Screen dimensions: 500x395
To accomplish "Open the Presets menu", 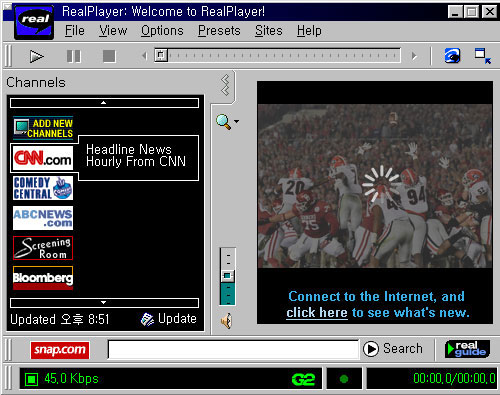I will pos(219,31).
